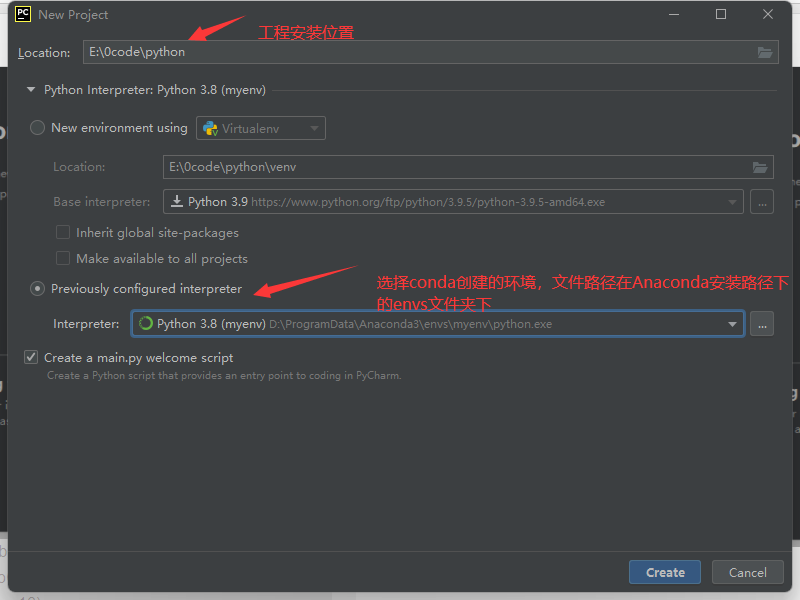Screen dimensions: 800x600
Task: Maximize the New Project window
Action: coord(721,14)
